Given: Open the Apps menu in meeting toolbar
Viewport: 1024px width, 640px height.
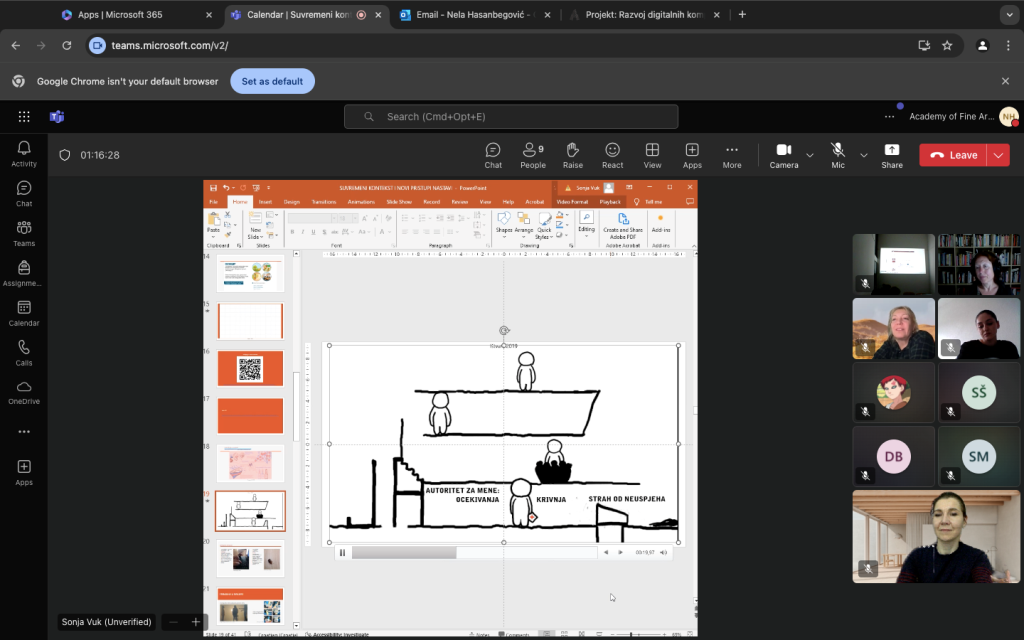Looking at the screenshot, I should coord(692,155).
